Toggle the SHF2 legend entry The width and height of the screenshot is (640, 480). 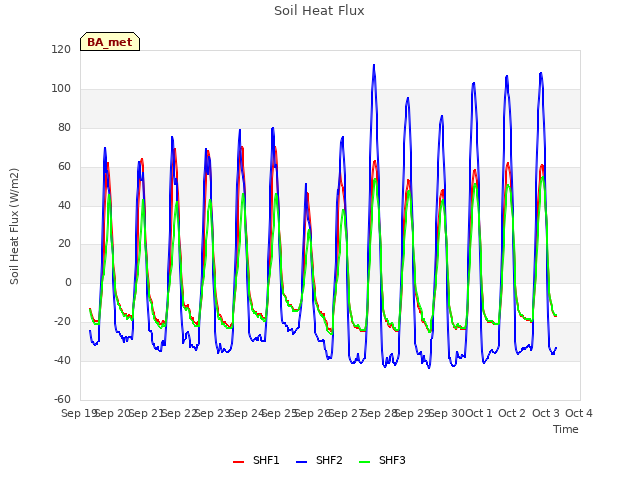[x=319, y=460]
